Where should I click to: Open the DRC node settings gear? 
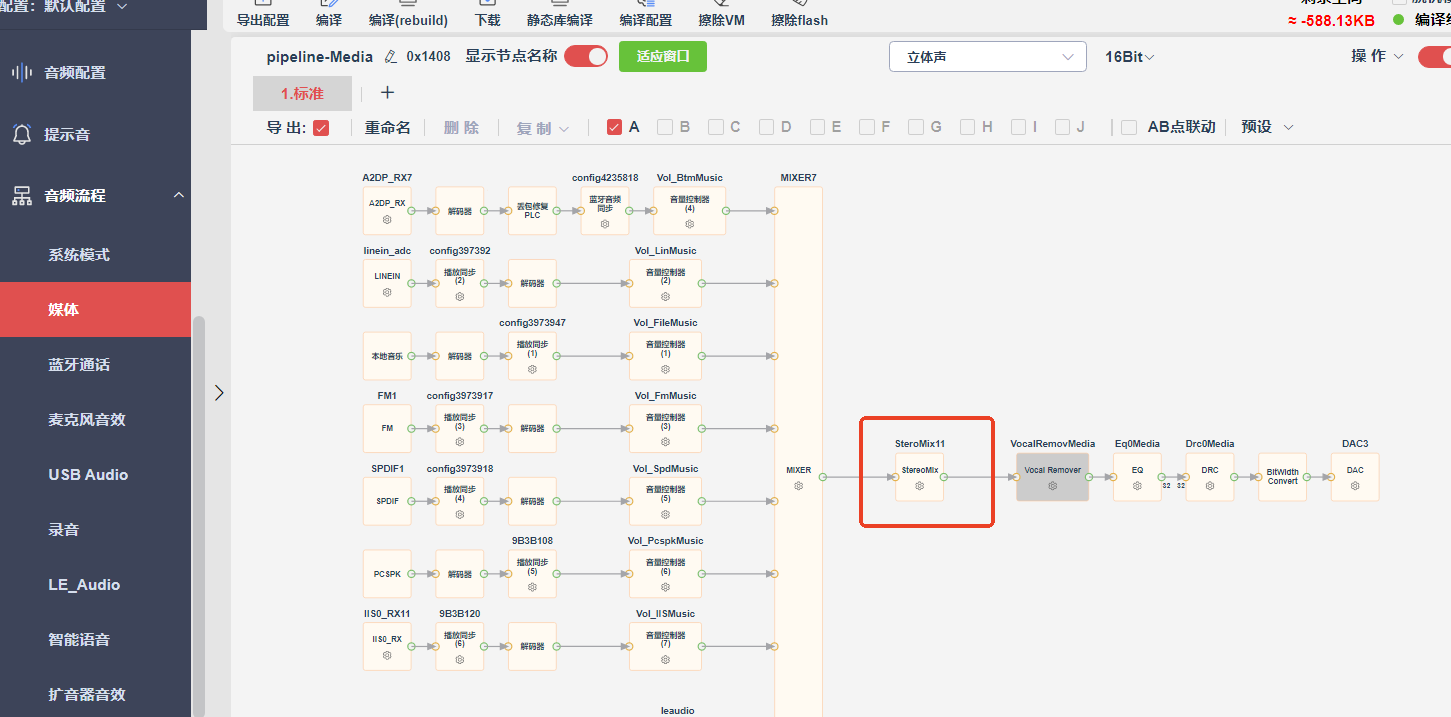pos(1210,486)
